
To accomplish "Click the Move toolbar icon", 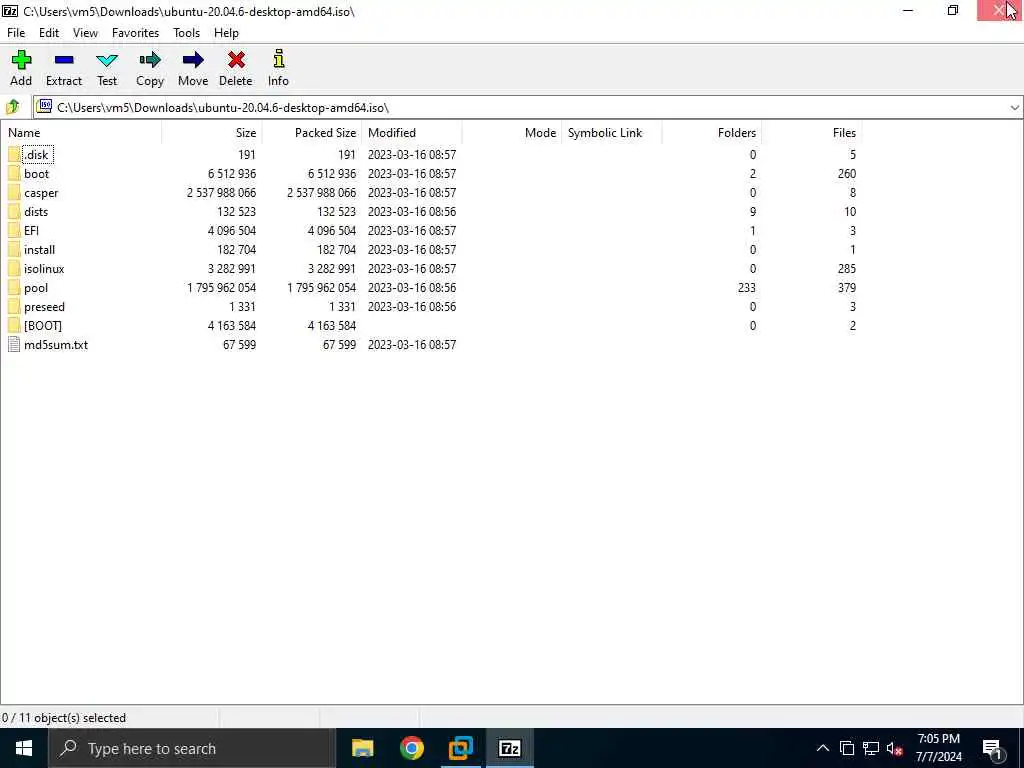I will (x=193, y=60).
